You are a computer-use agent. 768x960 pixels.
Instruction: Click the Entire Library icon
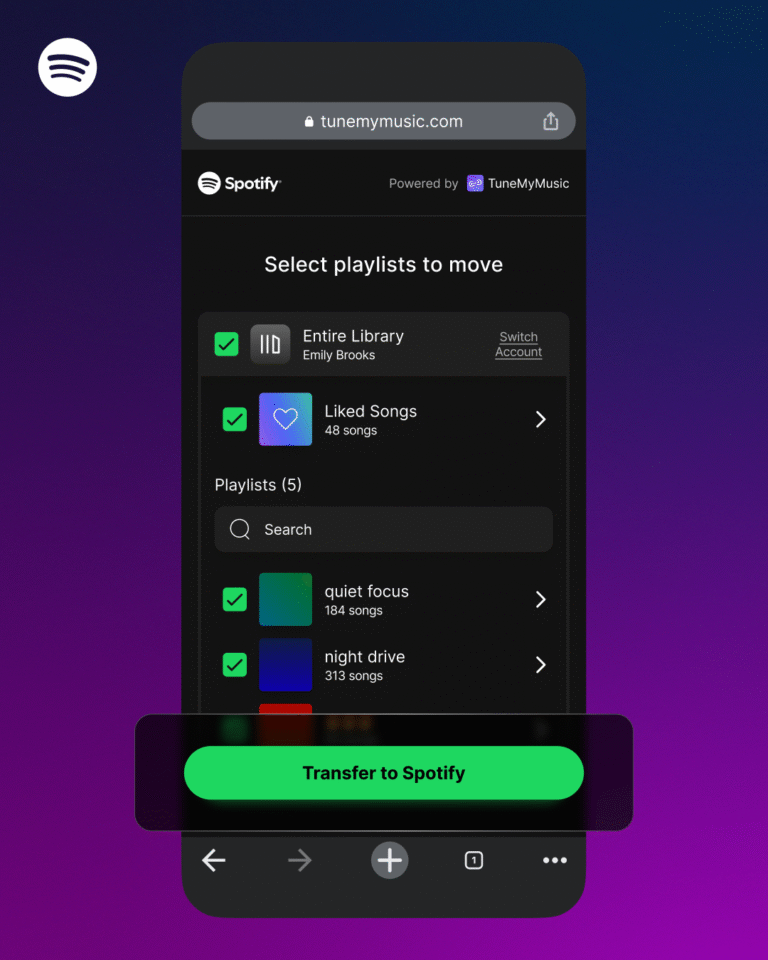click(270, 344)
